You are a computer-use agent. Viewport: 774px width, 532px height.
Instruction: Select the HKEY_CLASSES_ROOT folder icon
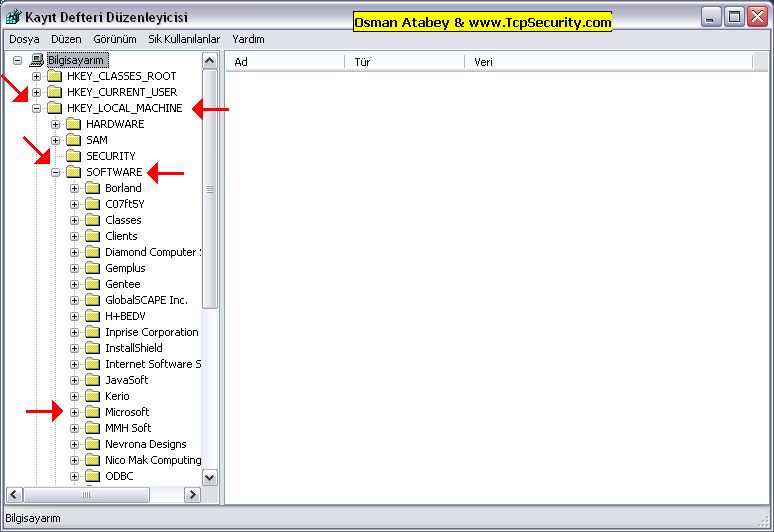point(54,76)
